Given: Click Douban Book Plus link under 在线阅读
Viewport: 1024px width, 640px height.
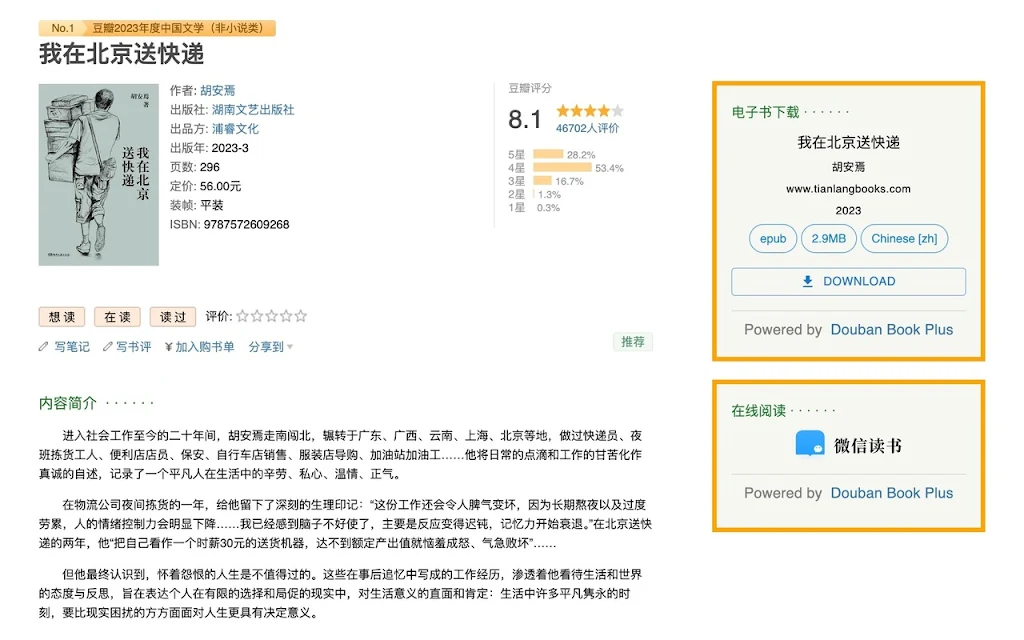Looking at the screenshot, I should [891, 493].
